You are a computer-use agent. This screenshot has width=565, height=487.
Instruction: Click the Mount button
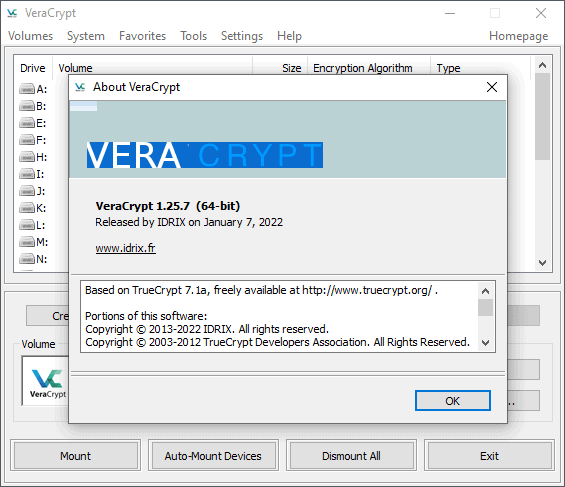(75, 456)
